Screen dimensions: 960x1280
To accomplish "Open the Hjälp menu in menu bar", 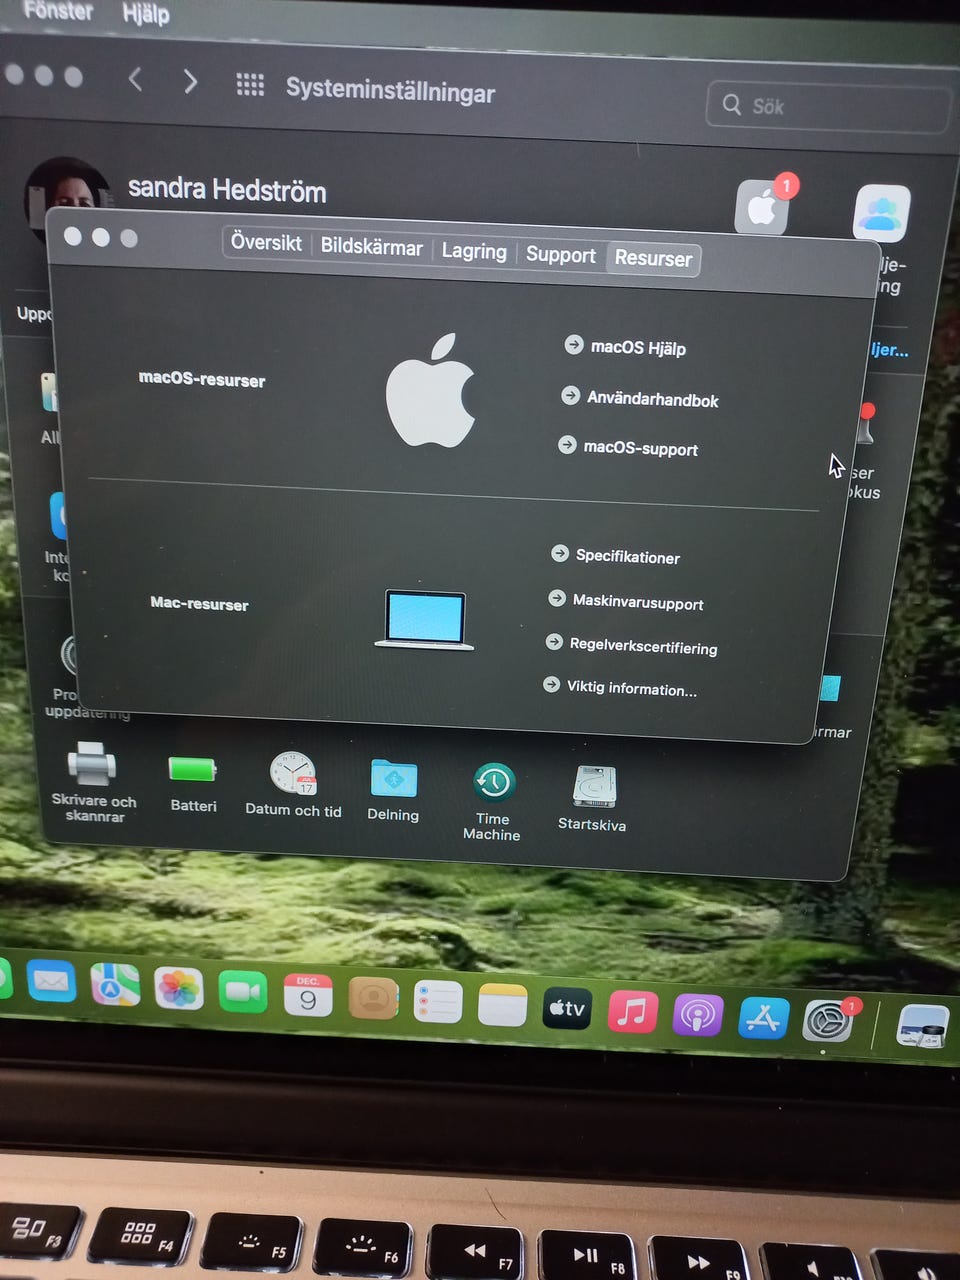I will pos(146,14).
